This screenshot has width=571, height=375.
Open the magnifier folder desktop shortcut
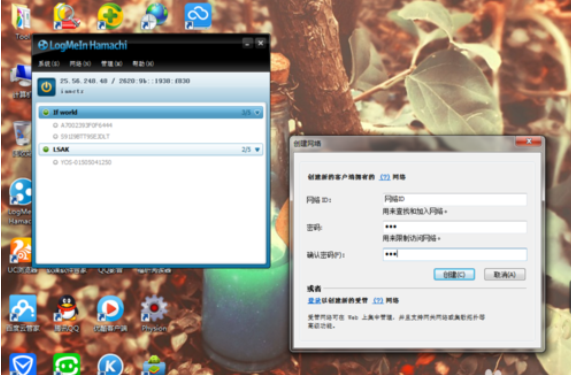coord(66,16)
